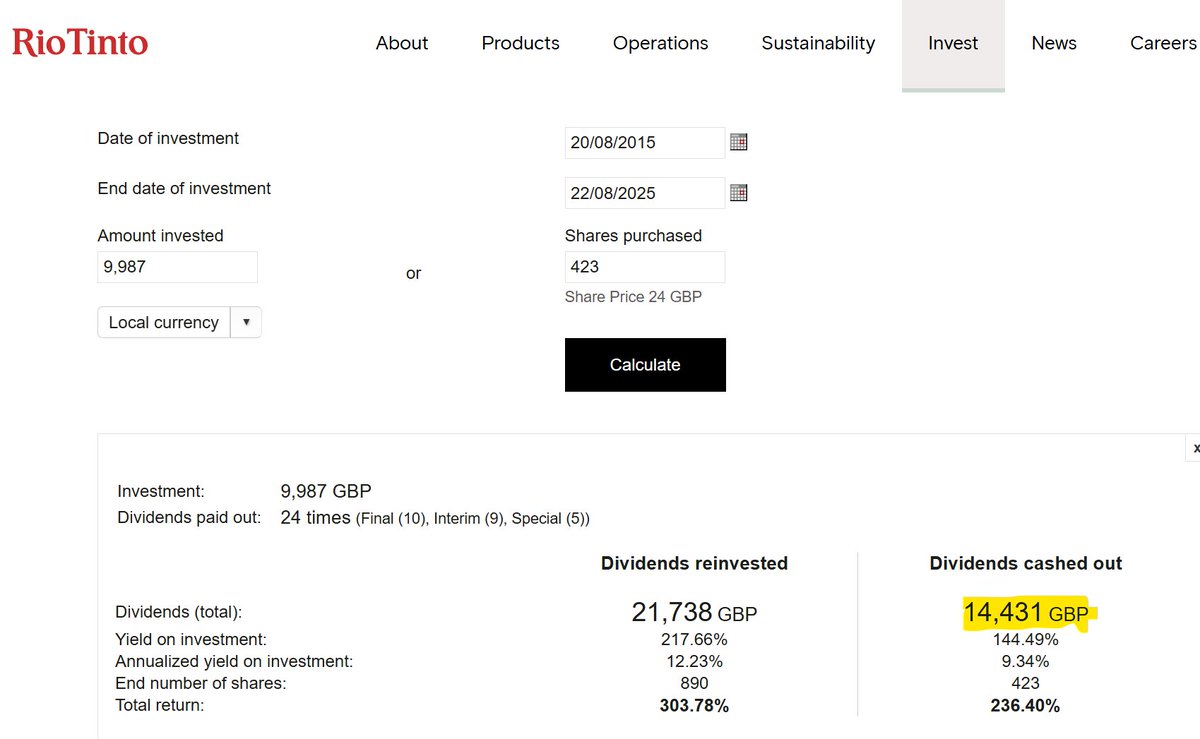Viewport: 1200px width, 739px height.
Task: Click the Amount invested field showing 9,987
Action: click(177, 267)
